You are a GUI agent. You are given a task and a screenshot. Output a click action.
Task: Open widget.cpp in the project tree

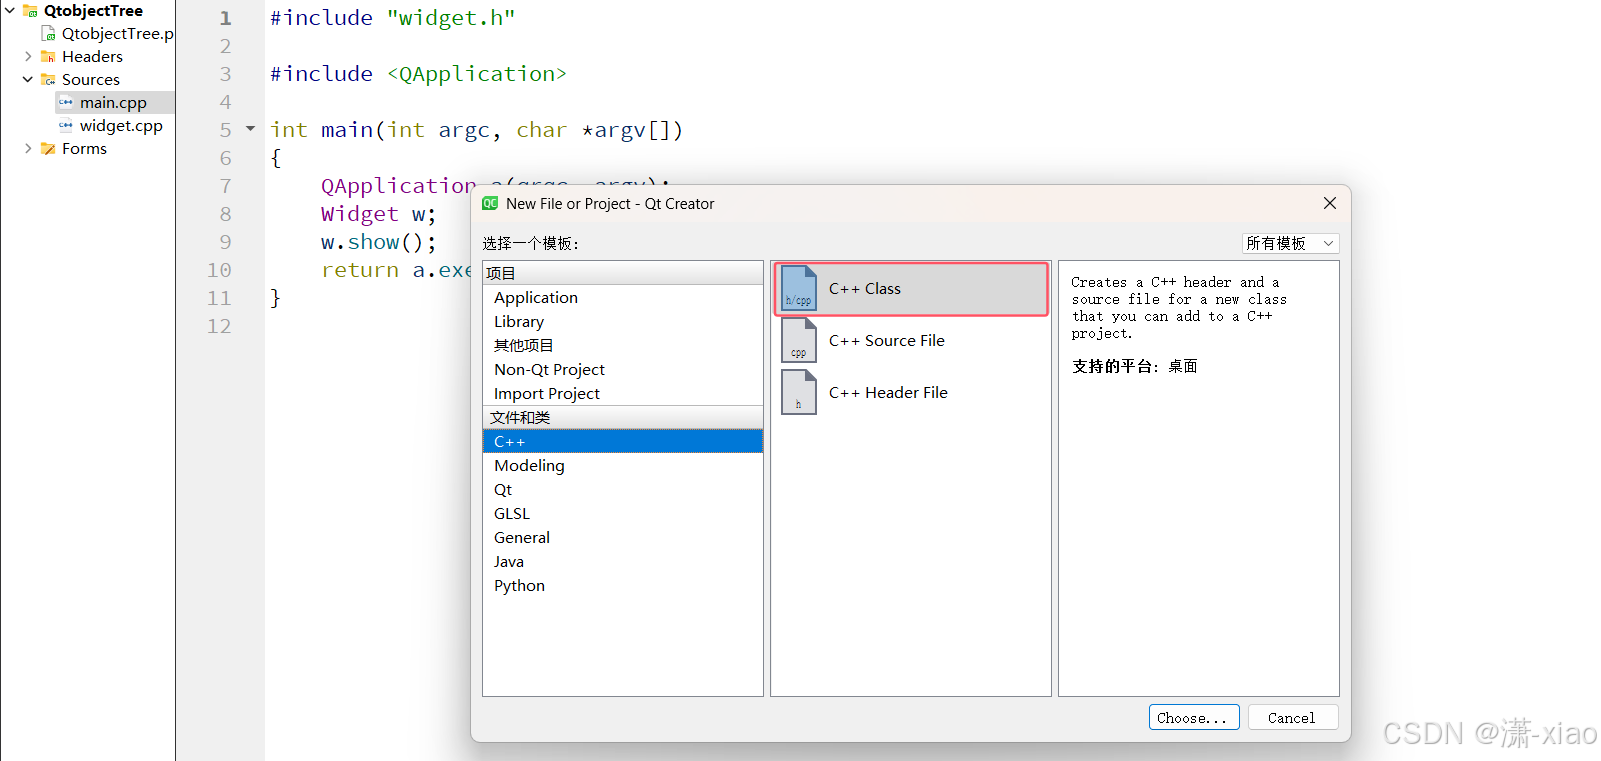pyautogui.click(x=121, y=125)
